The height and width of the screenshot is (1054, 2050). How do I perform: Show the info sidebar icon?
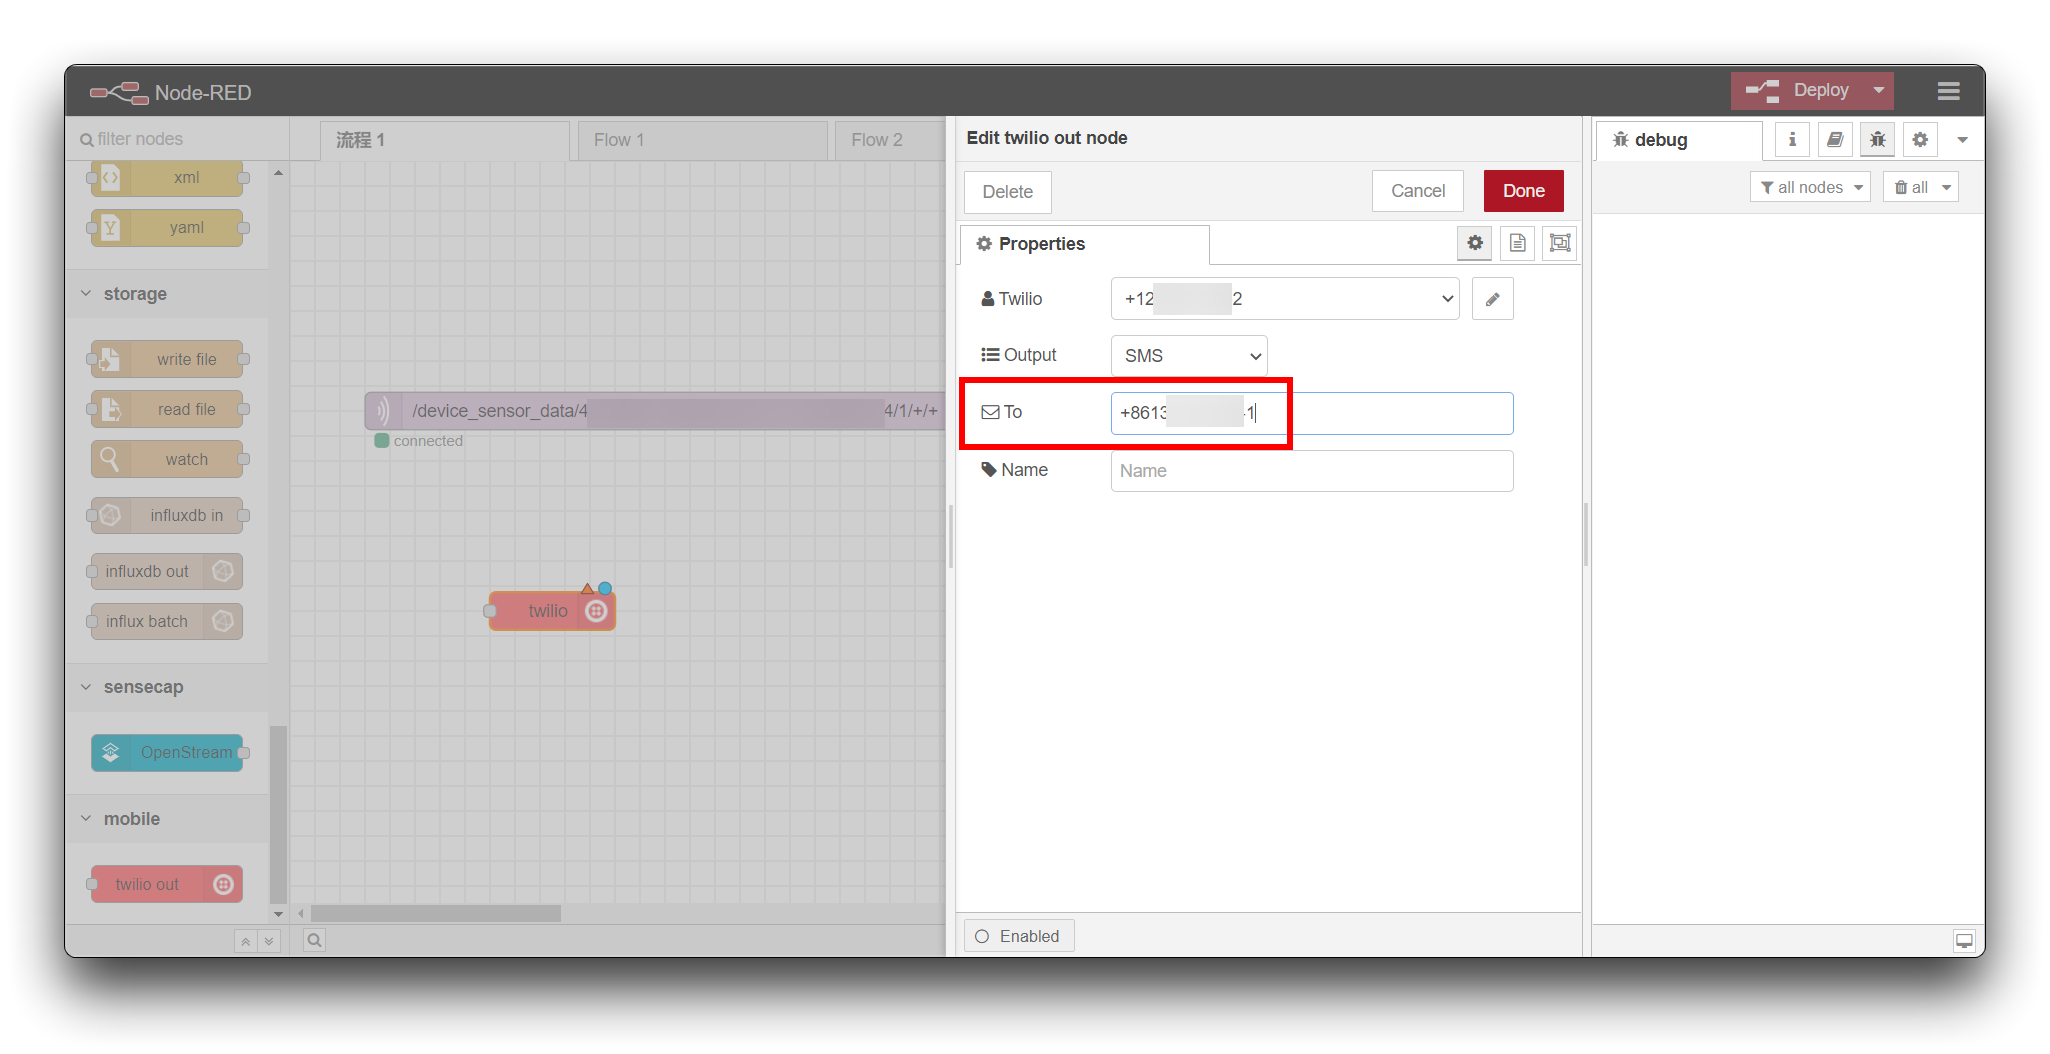1792,140
